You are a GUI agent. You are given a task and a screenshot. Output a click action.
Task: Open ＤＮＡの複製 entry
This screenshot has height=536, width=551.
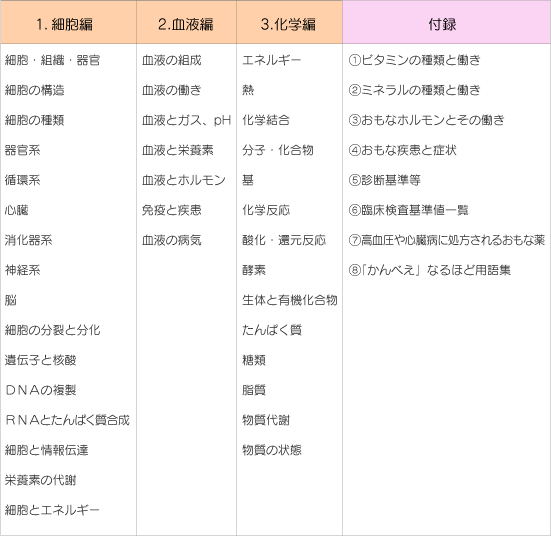40,390
